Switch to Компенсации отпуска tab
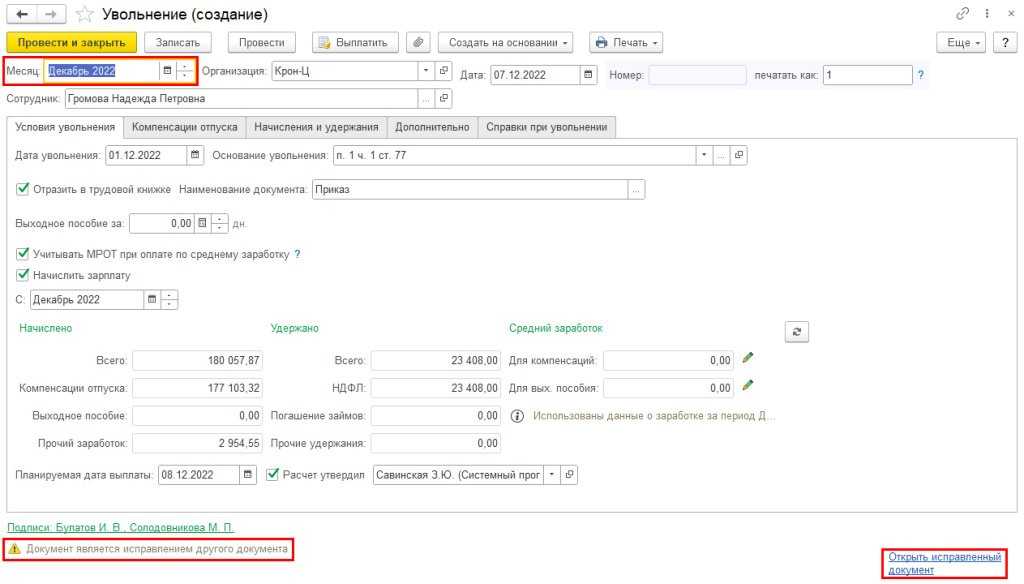The image size is (1024, 584). 184,127
